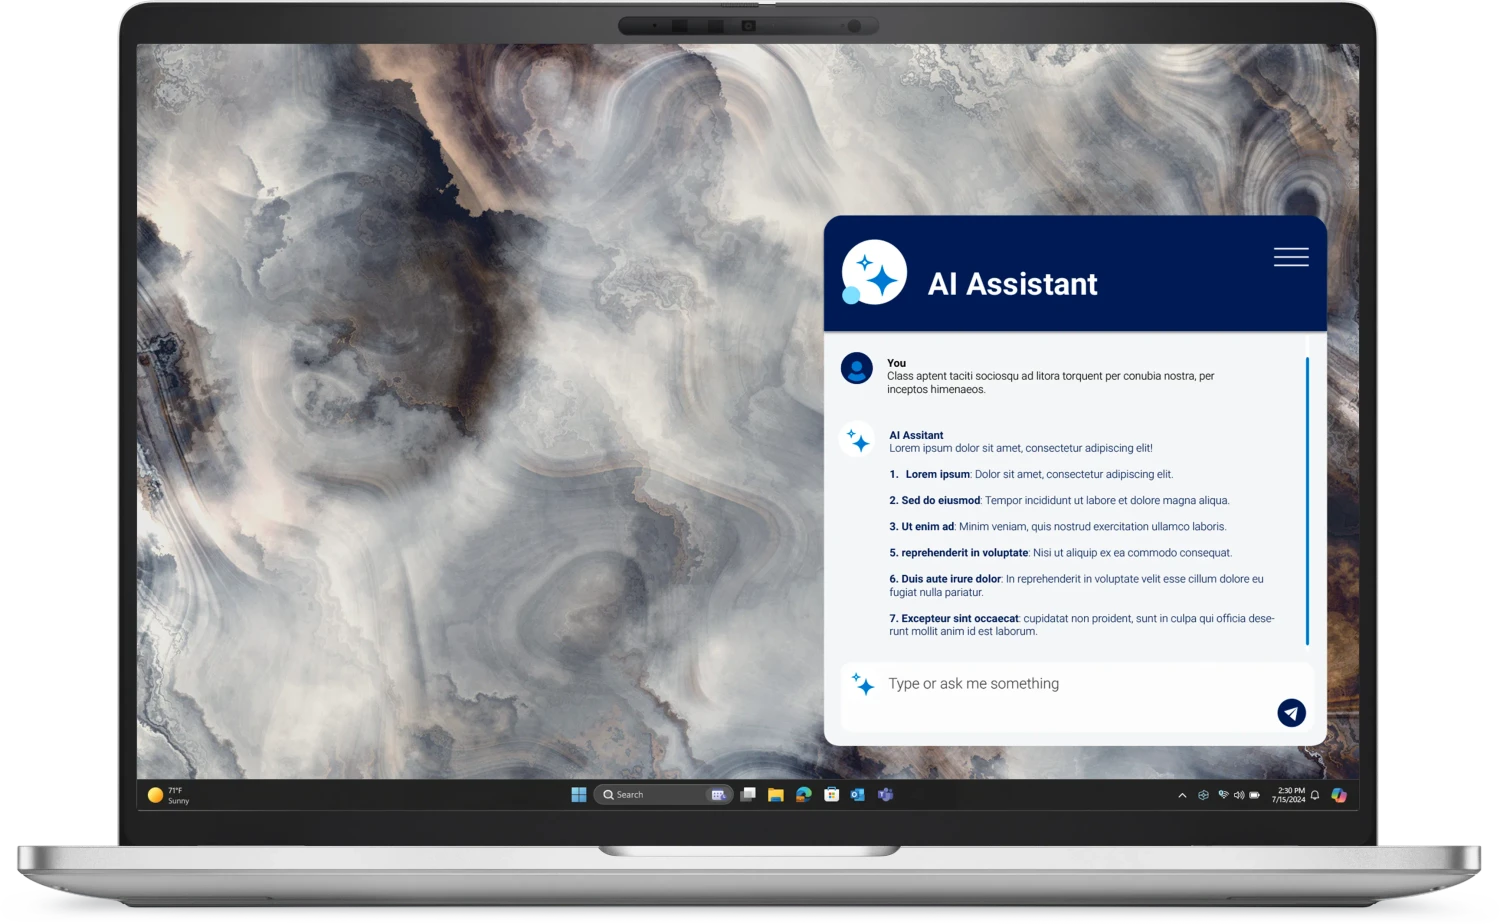Viewport: 1500px width, 924px height.
Task: Open the hamburger menu in AI Assistant
Action: [1290, 257]
